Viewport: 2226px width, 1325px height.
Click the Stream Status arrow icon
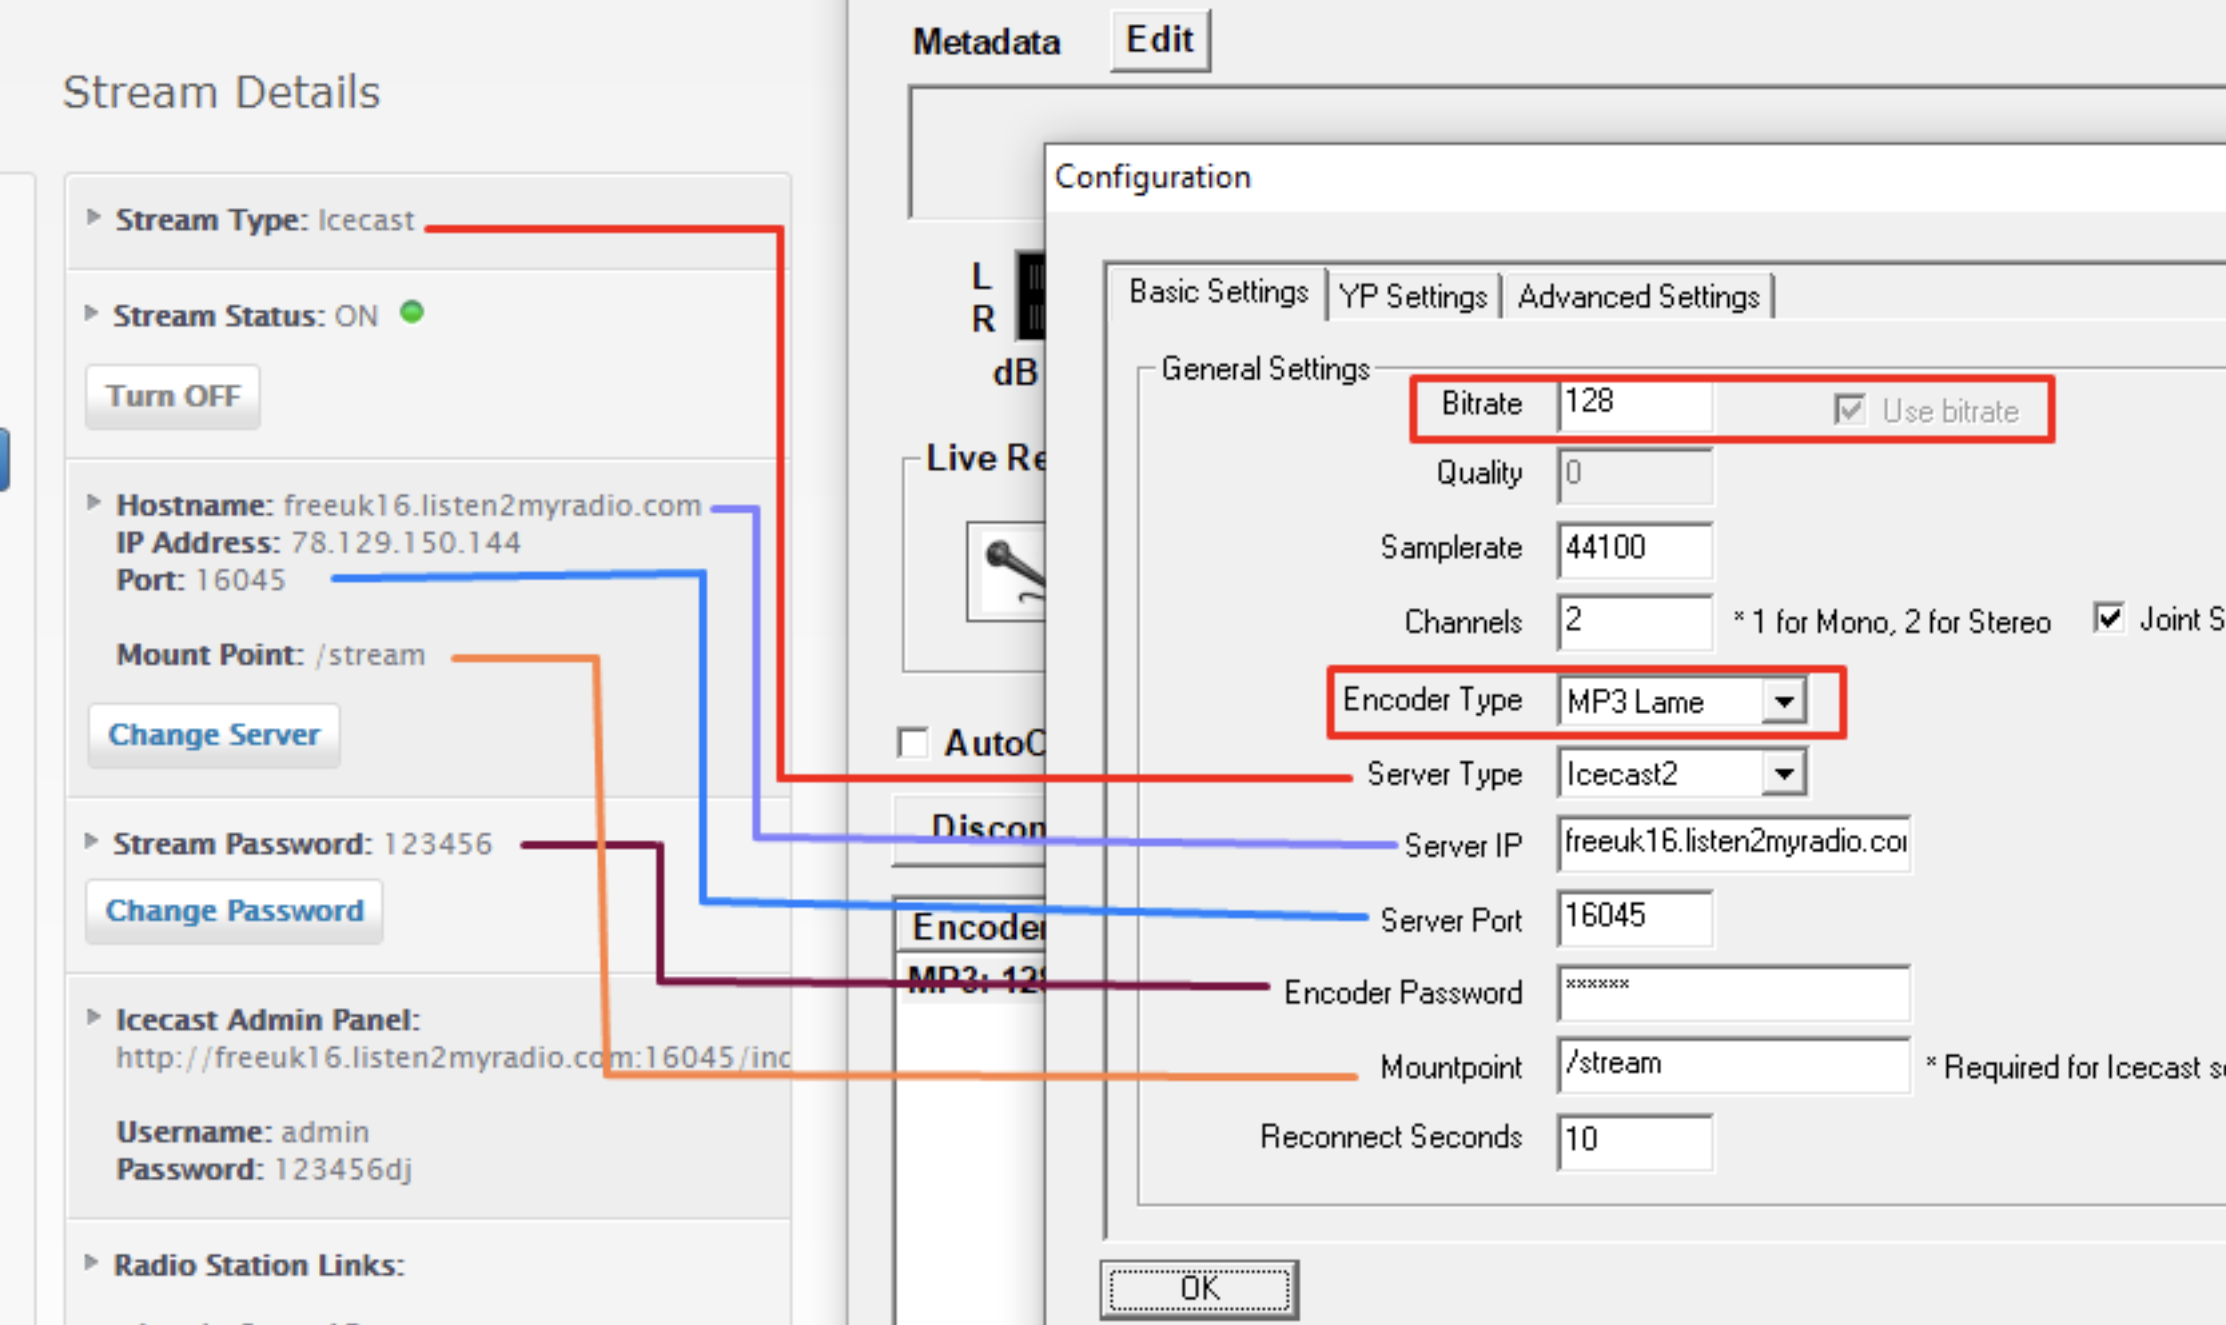pyautogui.click(x=91, y=313)
